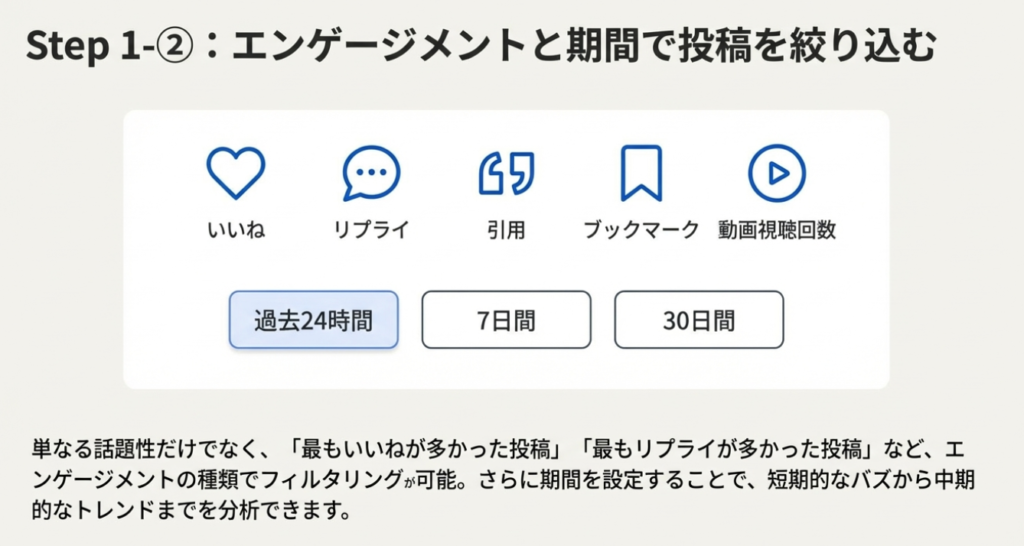Click the heart icon for いいね
The image size is (1024, 546).
pos(235,173)
